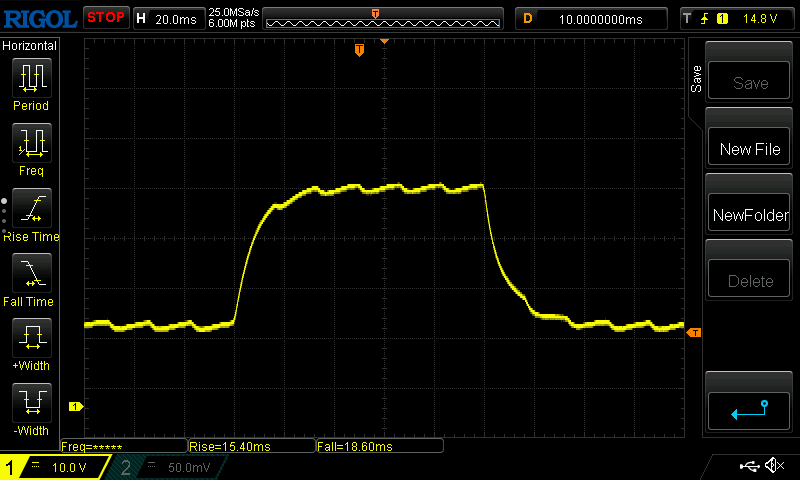Select channel 1 tab showing 10.0 V
Viewport: 800px width, 480px height.
coord(55,467)
